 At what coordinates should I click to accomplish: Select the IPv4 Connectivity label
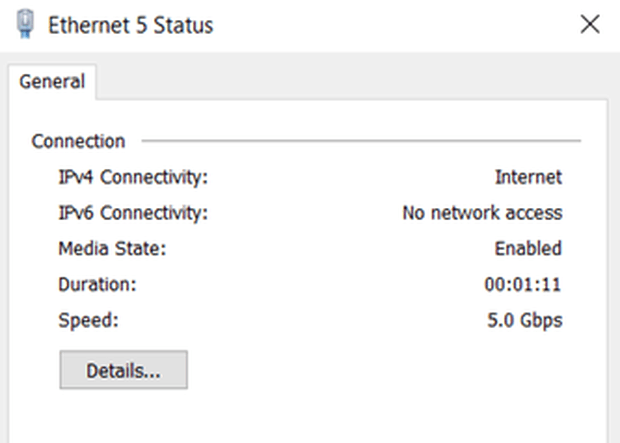[x=133, y=177]
